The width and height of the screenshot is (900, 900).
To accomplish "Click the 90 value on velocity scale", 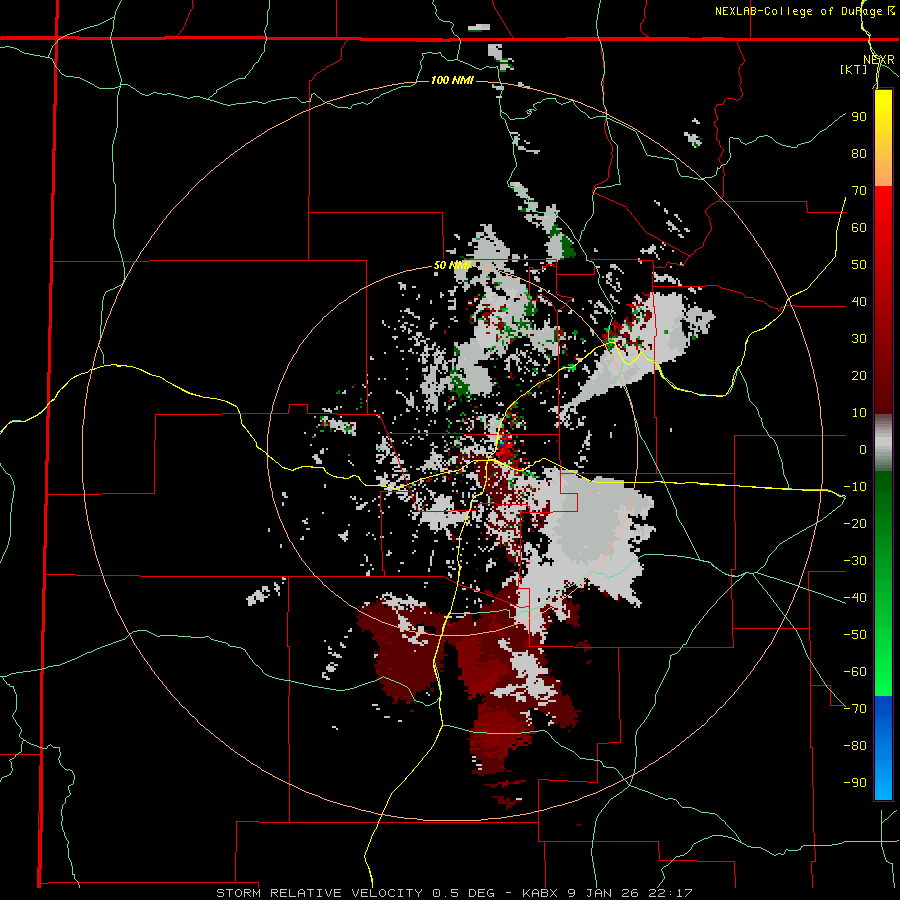I will click(x=859, y=117).
